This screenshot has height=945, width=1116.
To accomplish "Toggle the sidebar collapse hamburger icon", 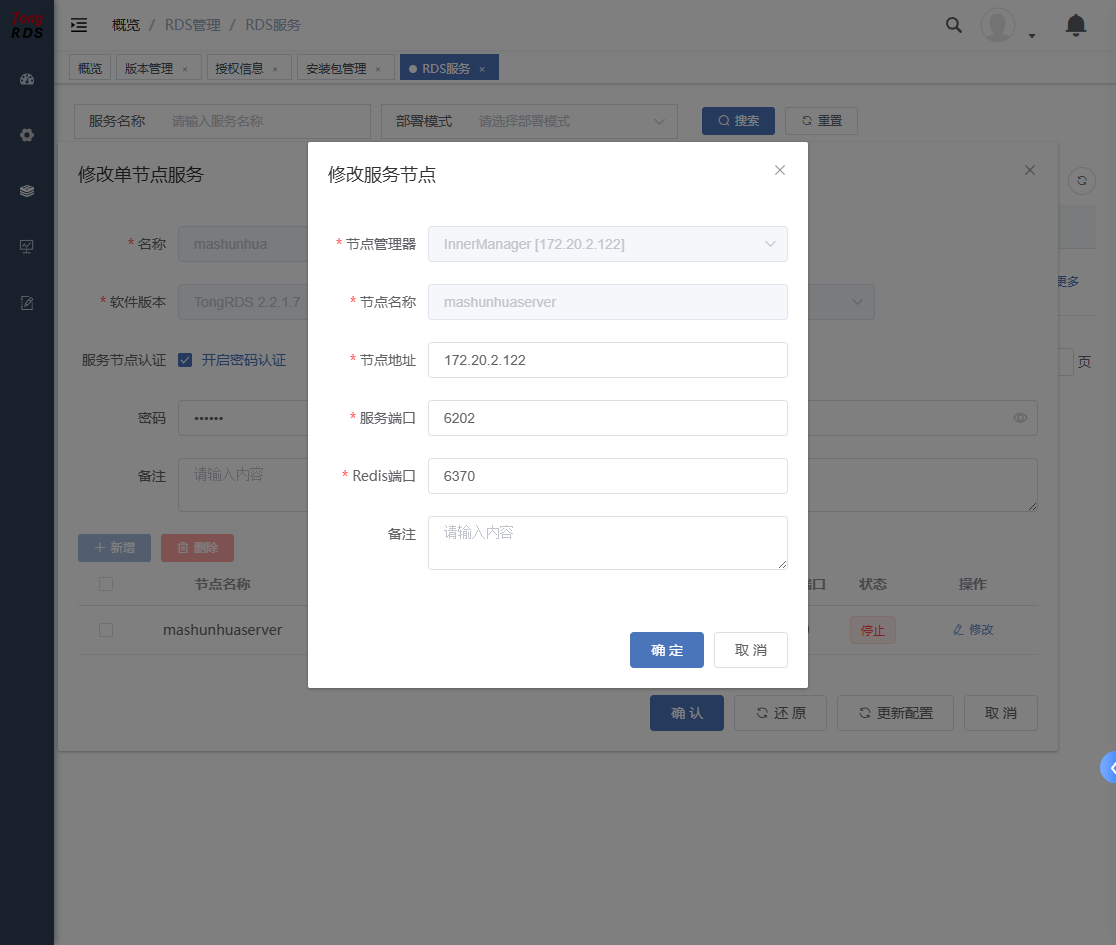I will coord(79,25).
